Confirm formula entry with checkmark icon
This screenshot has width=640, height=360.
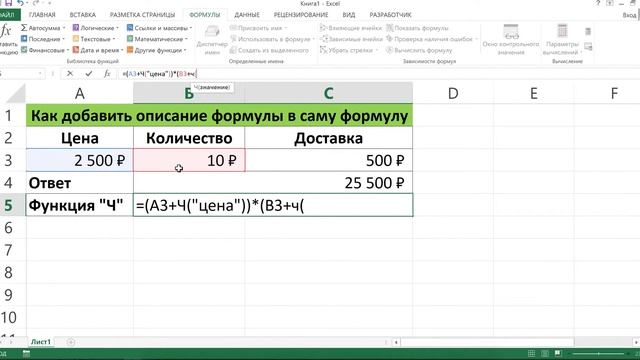(x=89, y=73)
